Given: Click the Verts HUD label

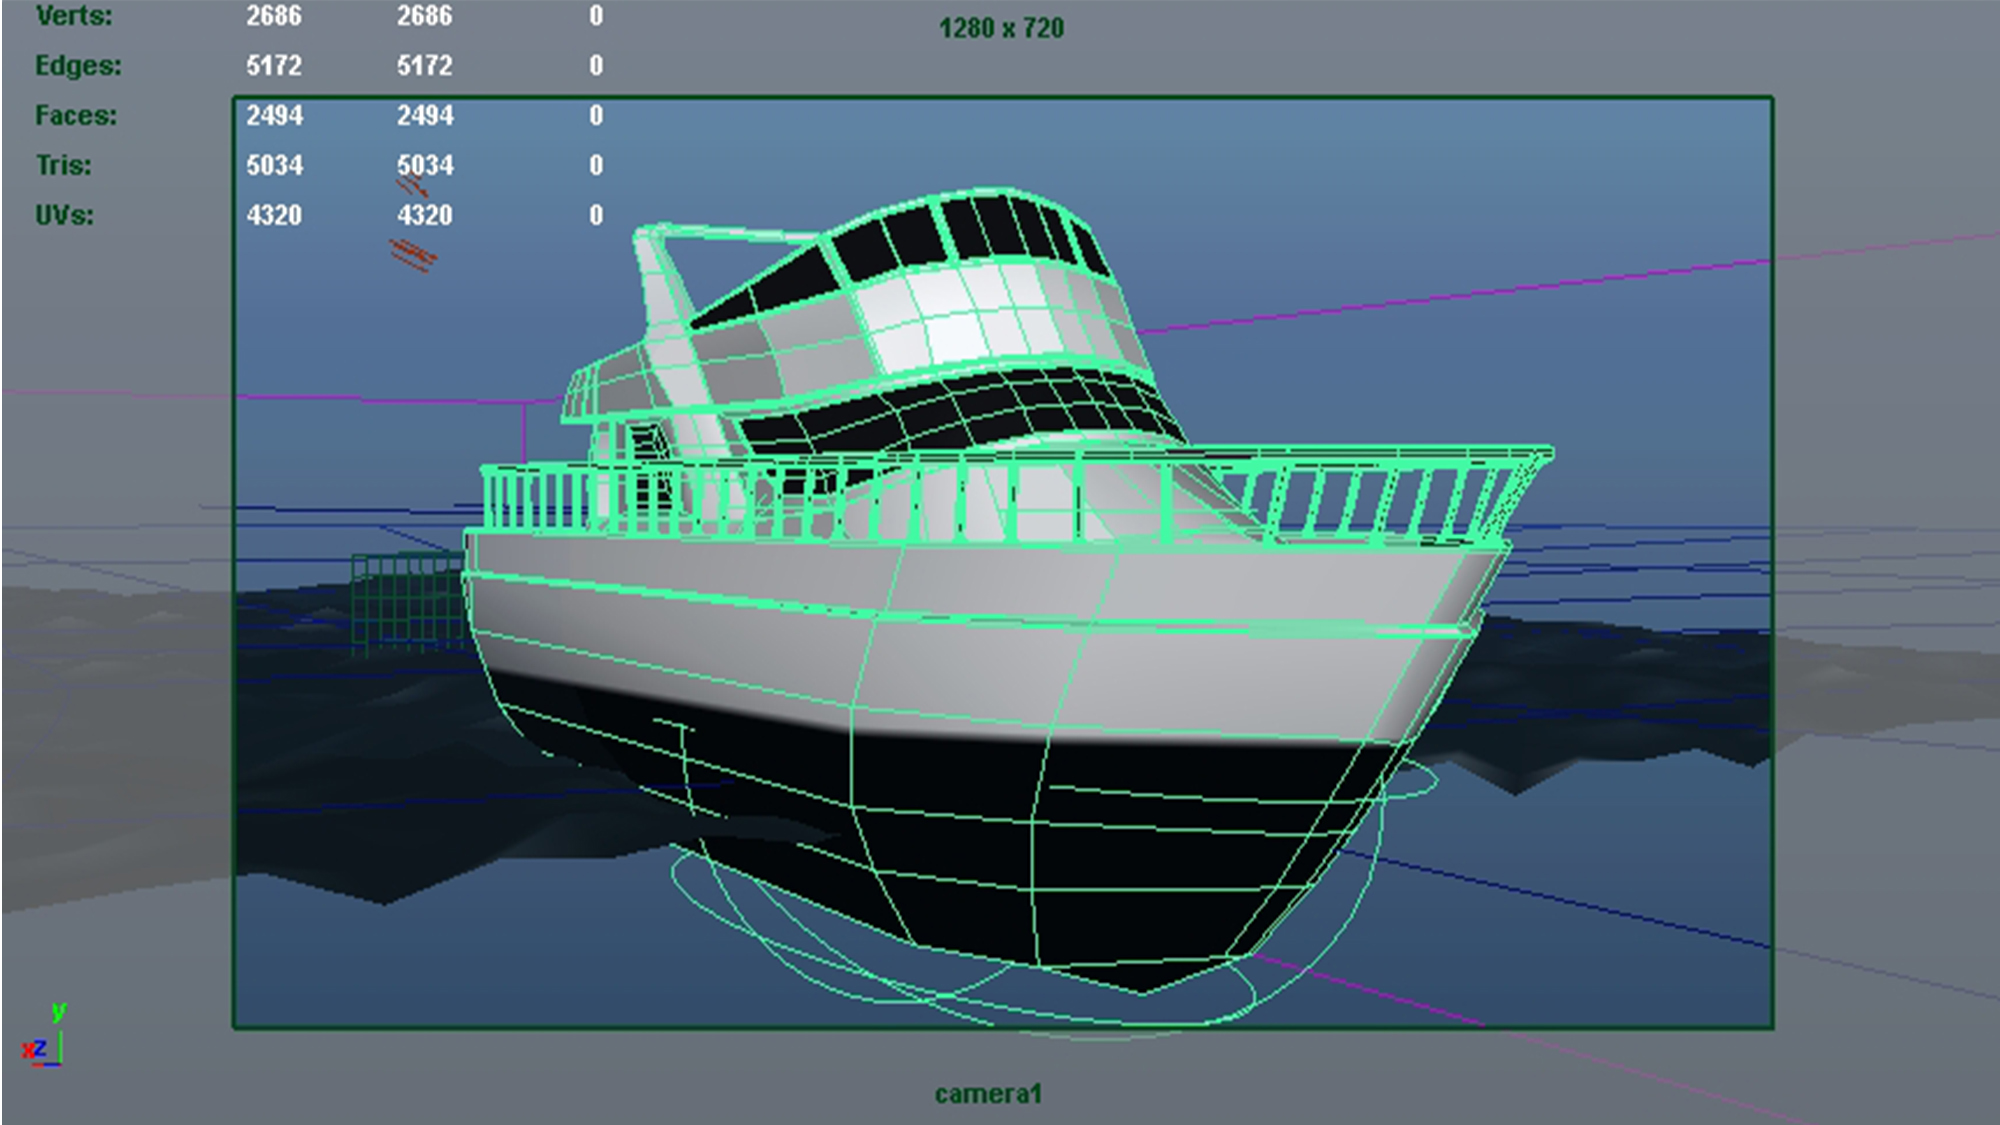Looking at the screenshot, I should click(74, 16).
